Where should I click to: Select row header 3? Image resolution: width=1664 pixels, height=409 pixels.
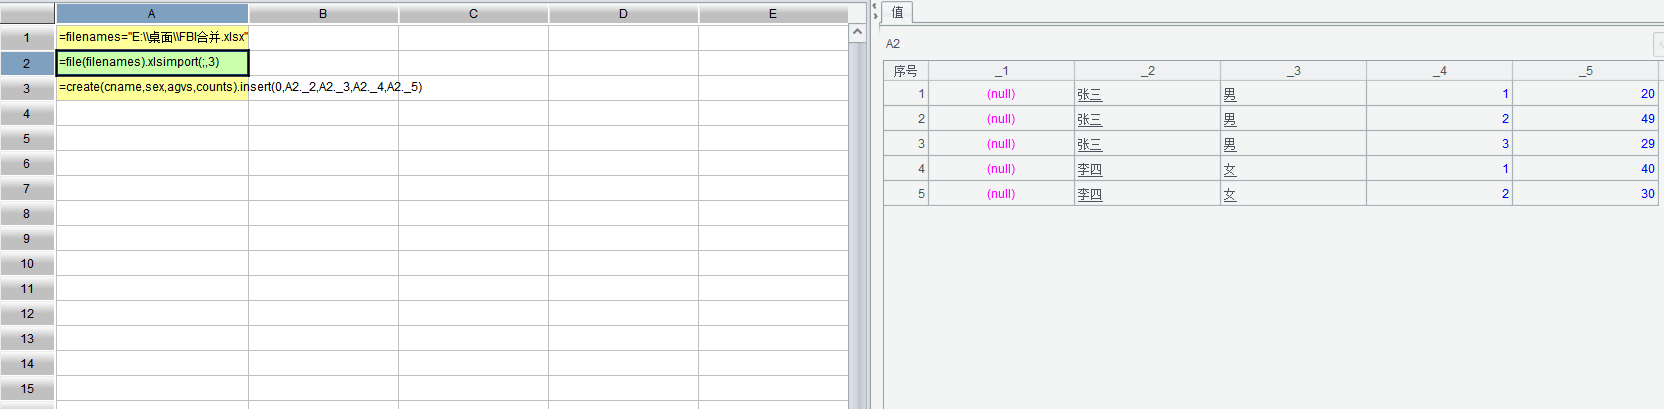pyautogui.click(x=27, y=88)
